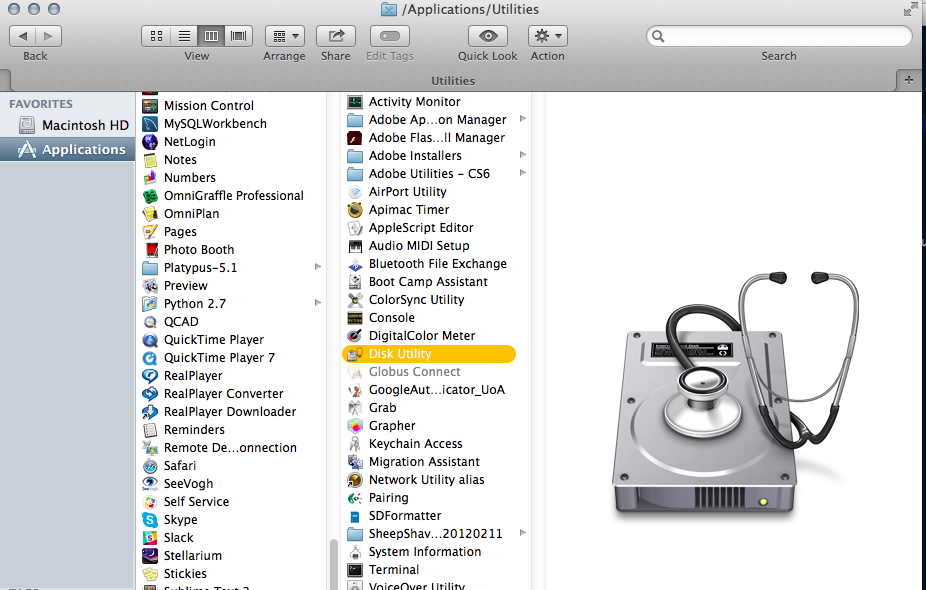Screen dimensions: 926x590
Task: Expand the SheepShaver folder arrow
Action: (x=523, y=533)
